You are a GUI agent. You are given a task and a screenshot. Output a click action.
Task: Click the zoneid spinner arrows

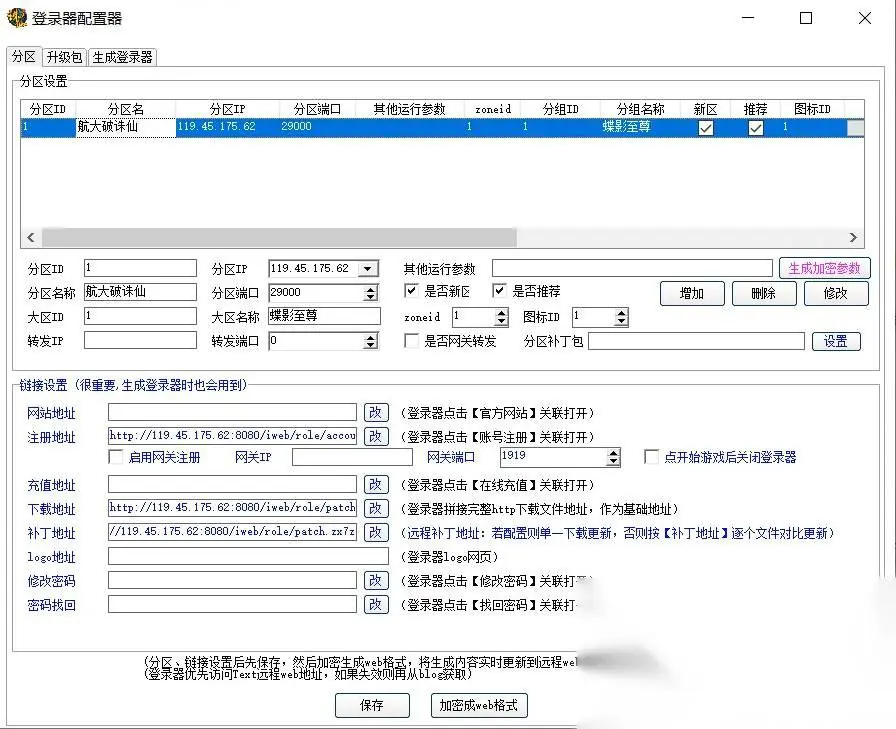[501, 317]
